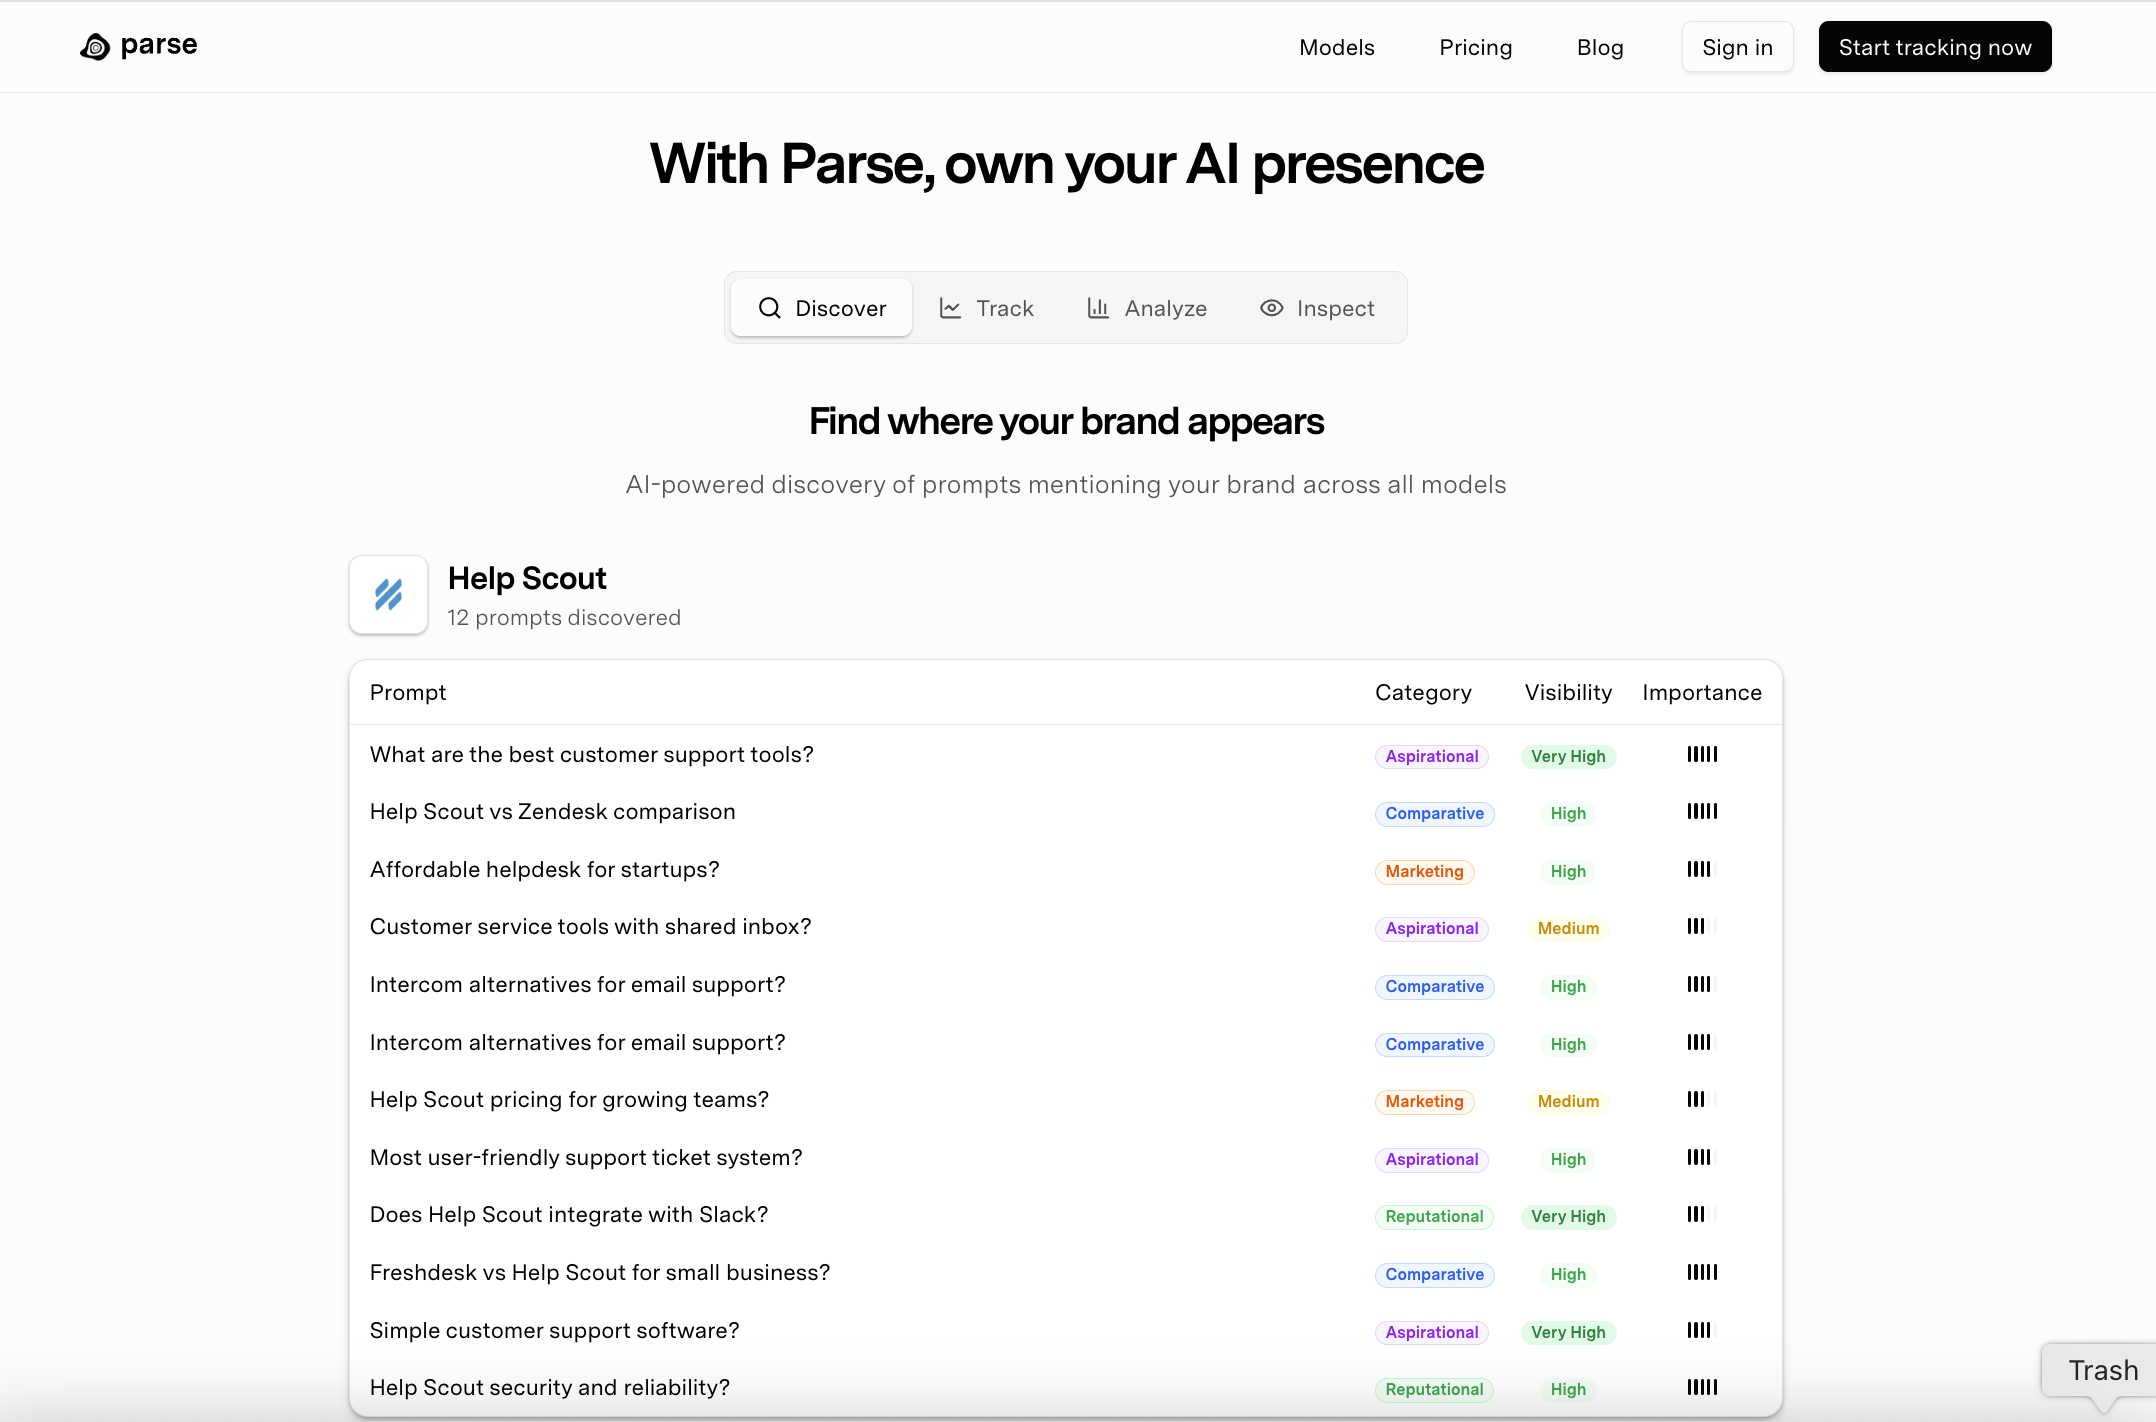This screenshot has width=2156, height=1422.
Task: Click the line-chart icon next to Track
Action: click(950, 307)
